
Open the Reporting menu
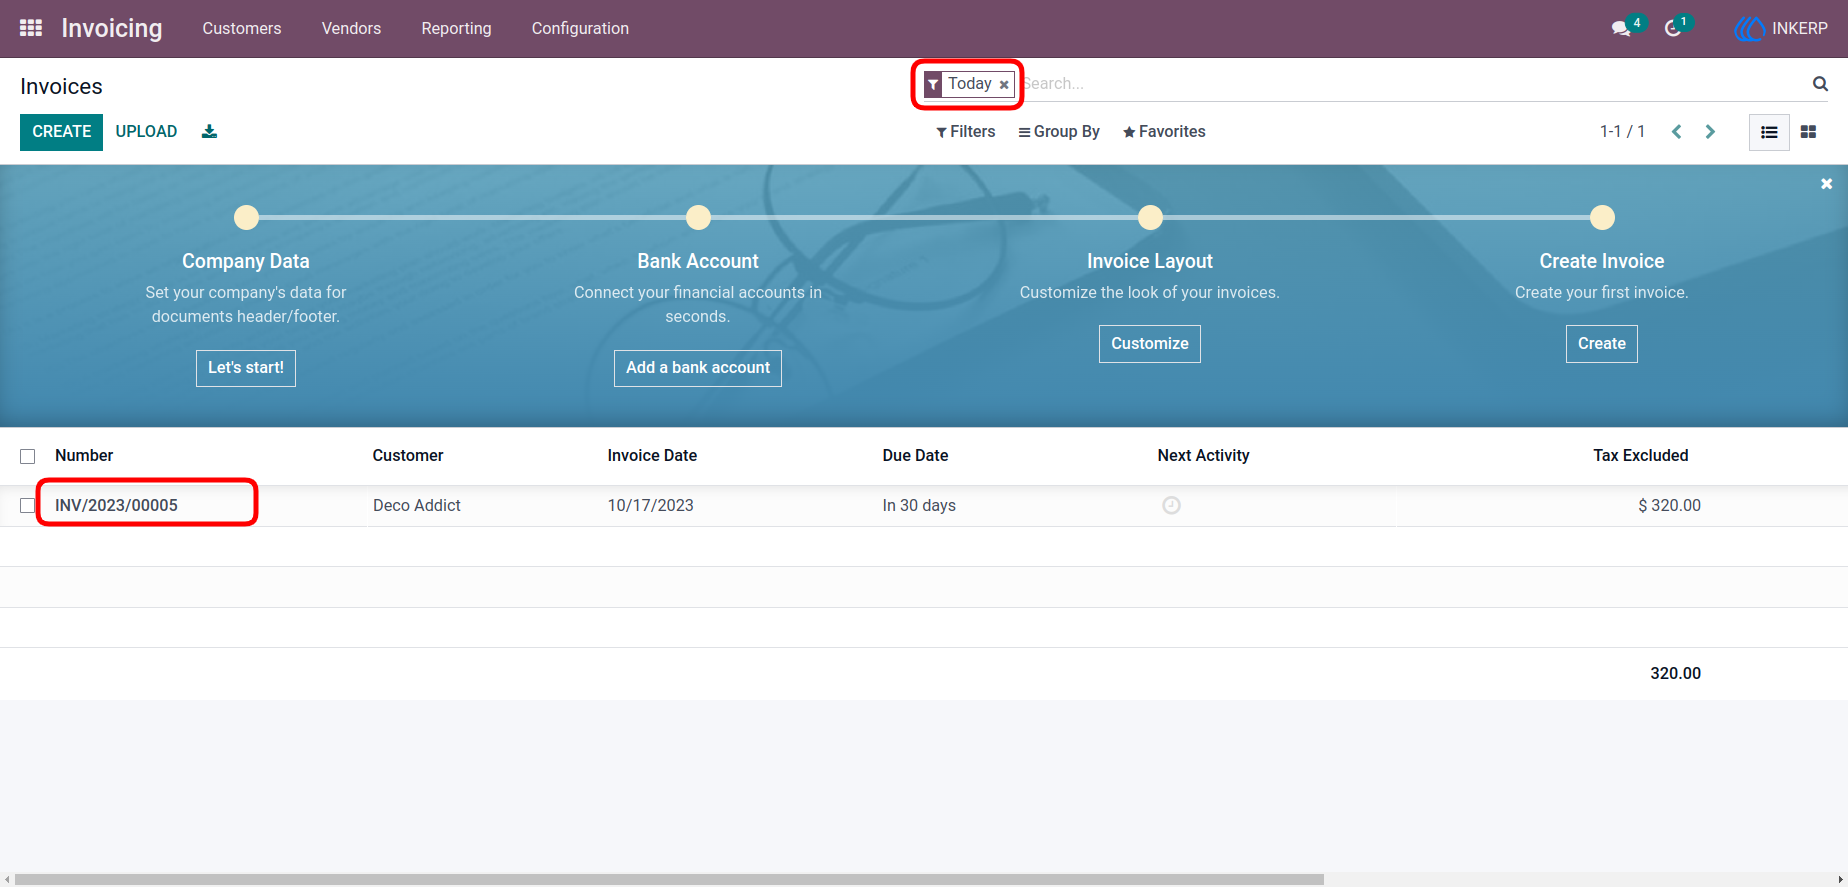456,29
